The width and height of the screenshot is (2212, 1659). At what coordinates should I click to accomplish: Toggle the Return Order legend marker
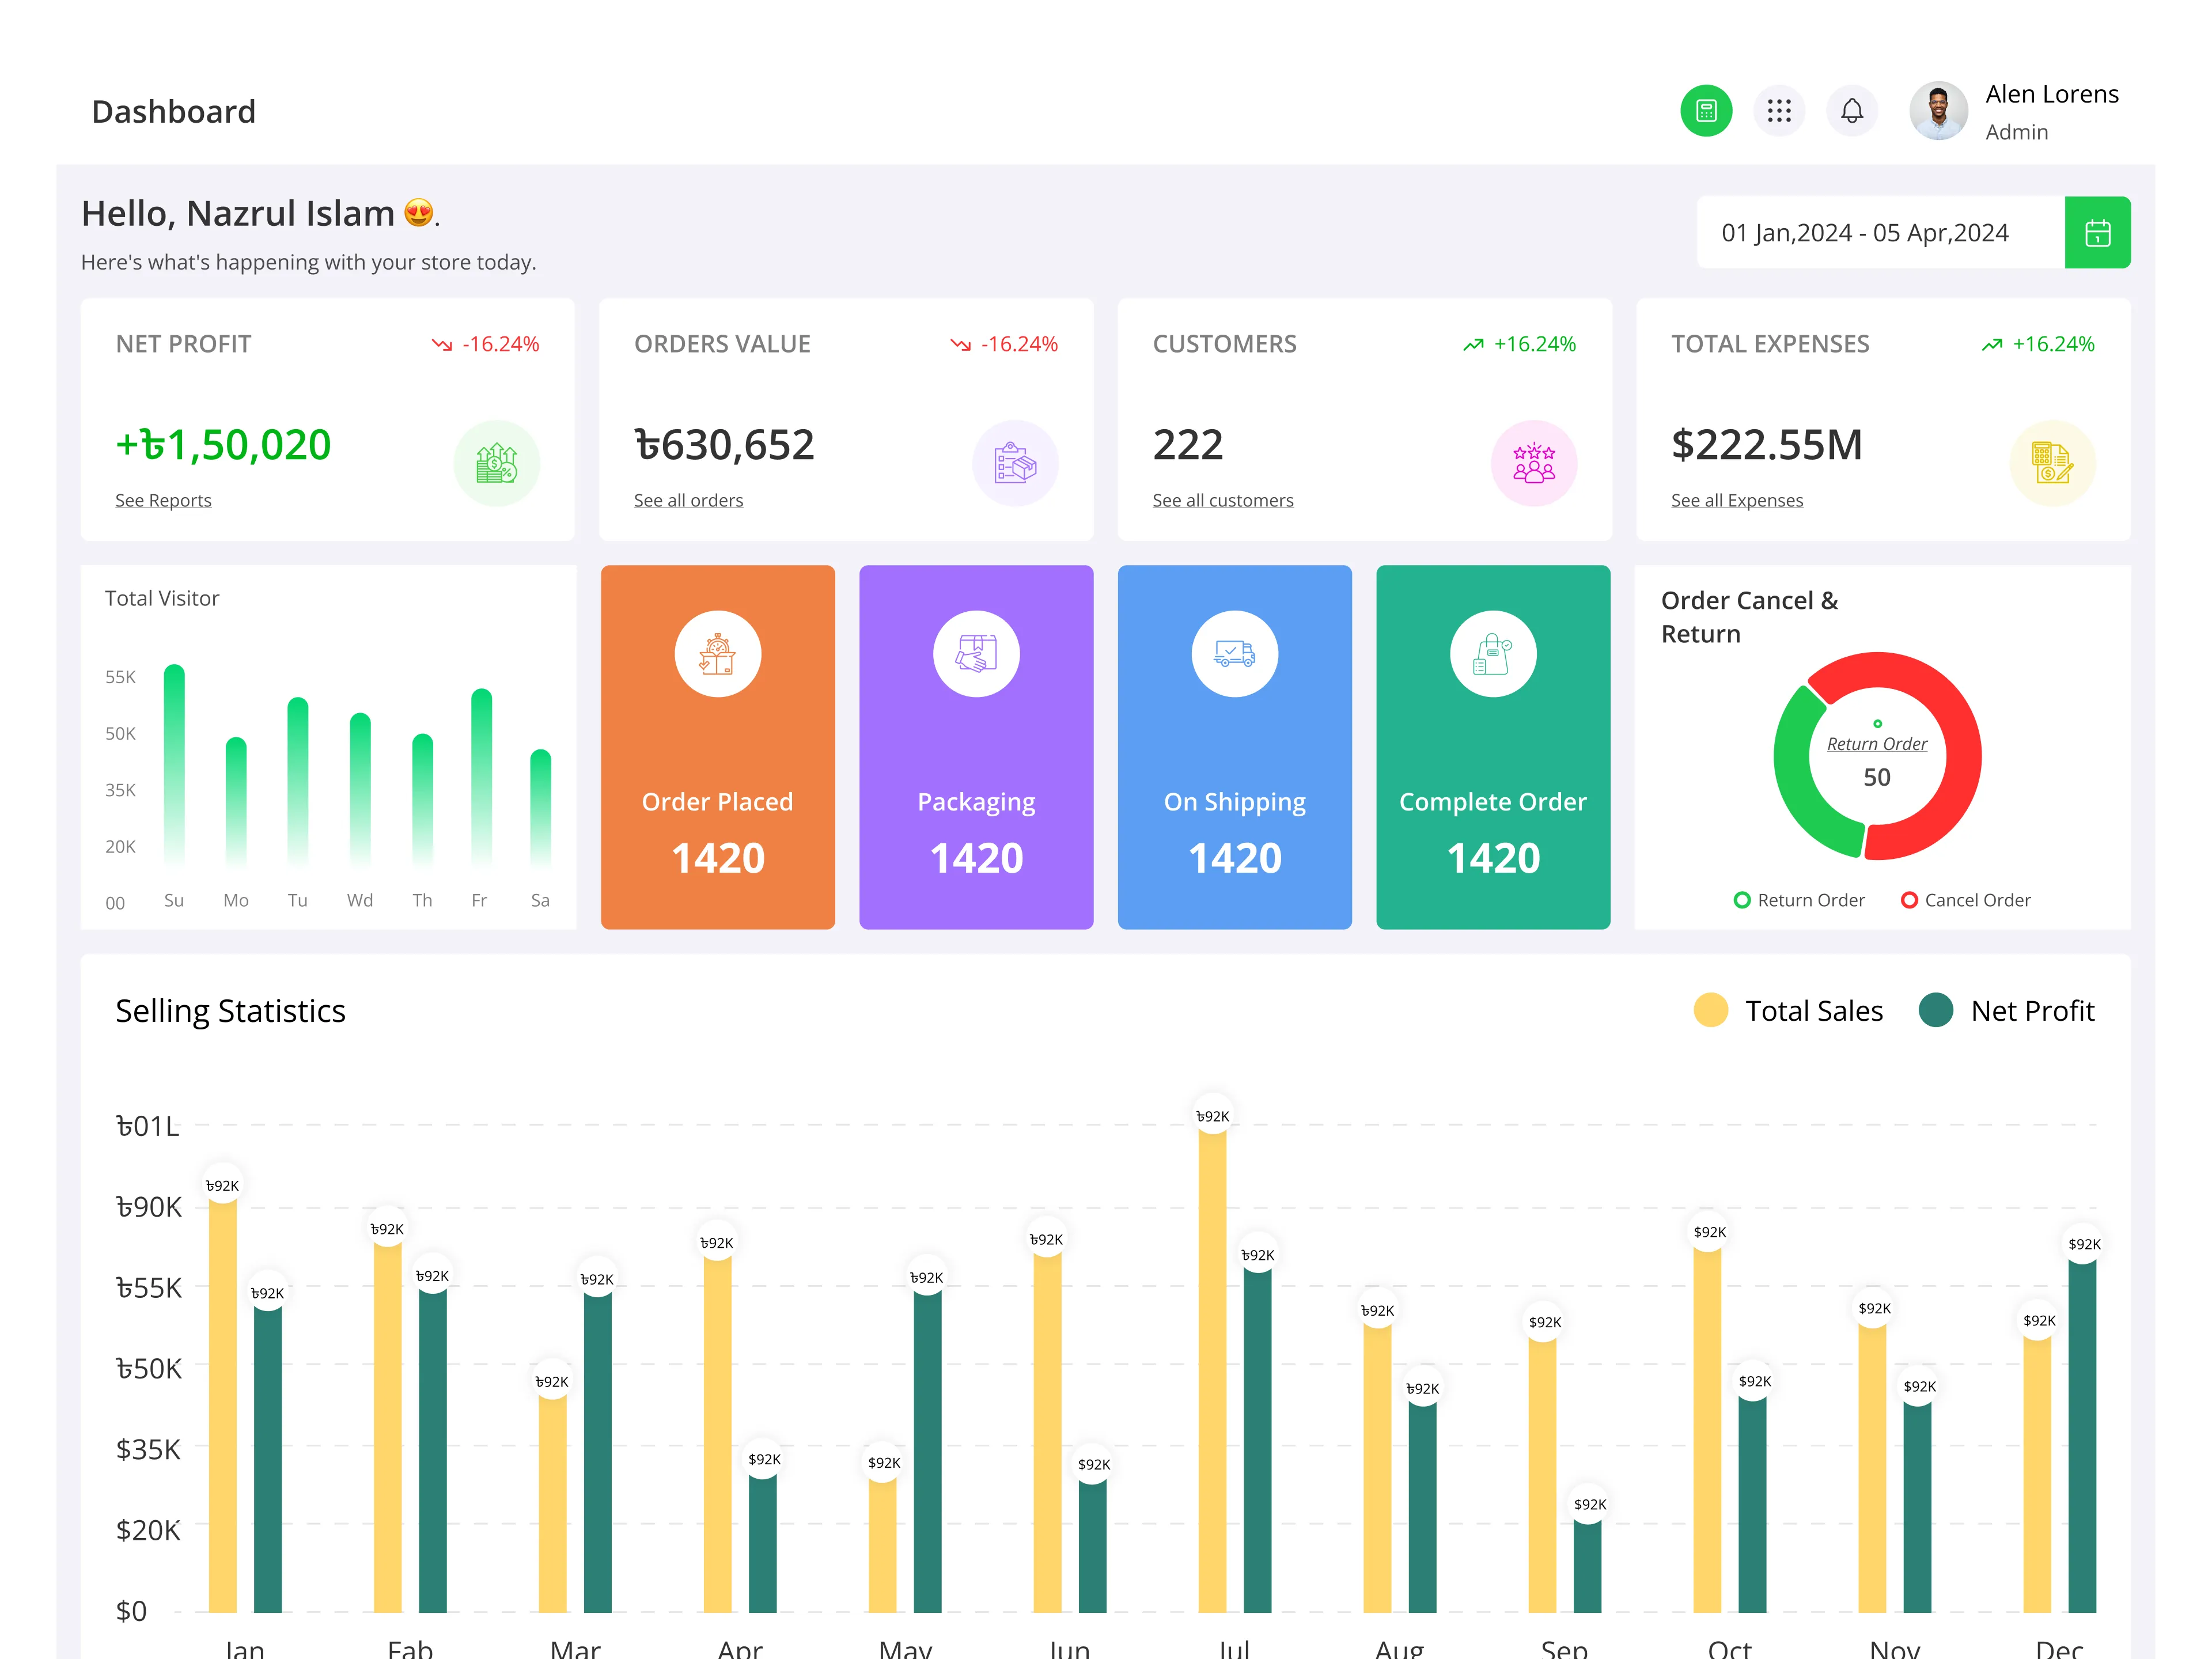(x=1742, y=900)
